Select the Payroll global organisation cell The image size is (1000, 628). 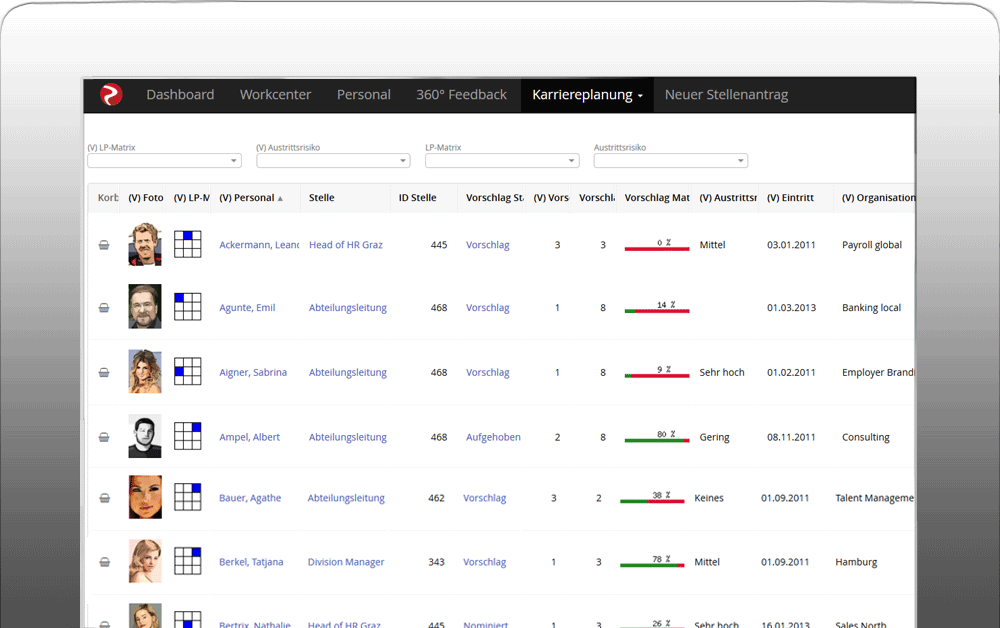click(871, 245)
